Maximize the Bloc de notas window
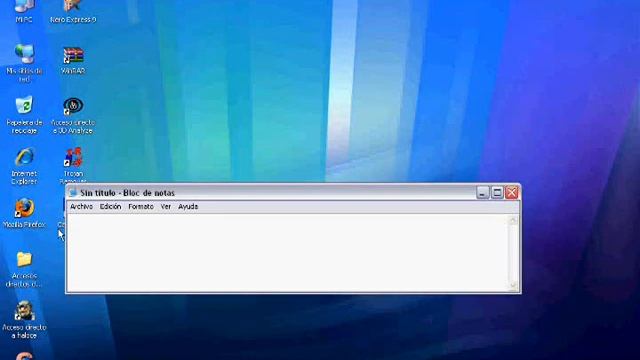 pyautogui.click(x=497, y=193)
